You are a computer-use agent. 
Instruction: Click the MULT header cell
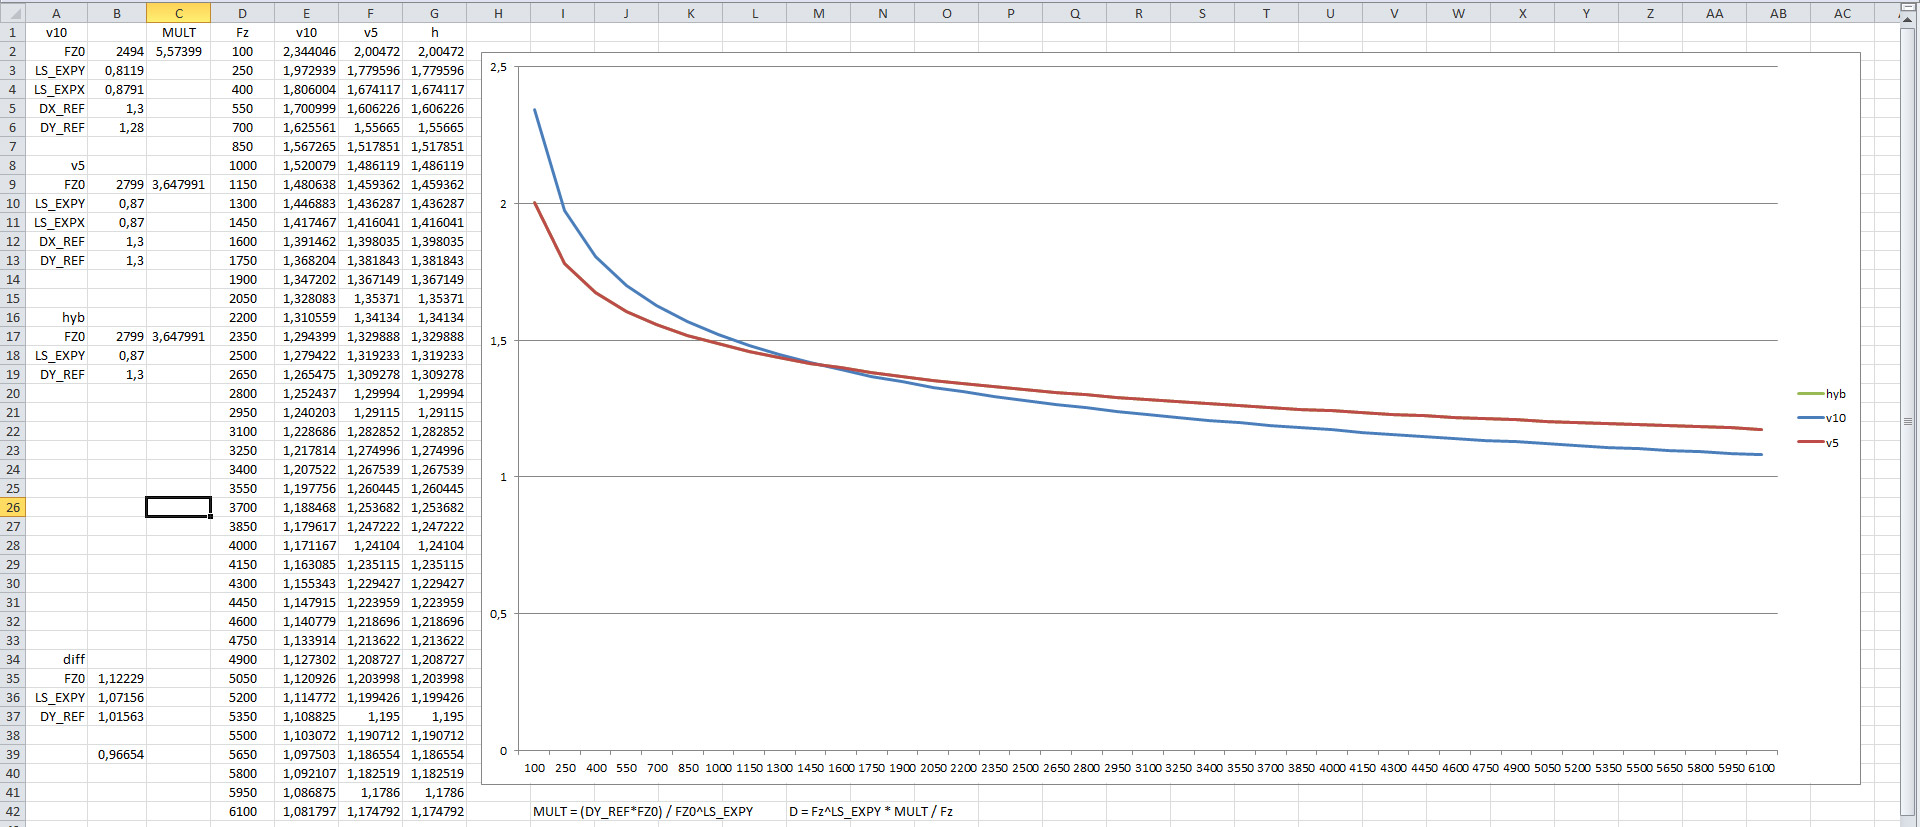[178, 32]
